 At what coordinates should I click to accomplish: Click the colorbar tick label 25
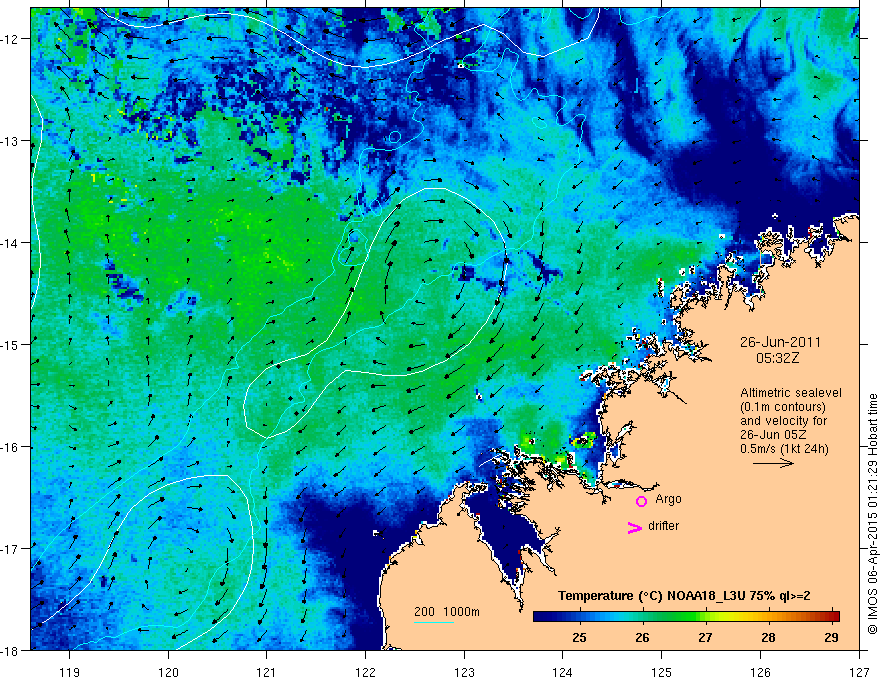click(579, 637)
